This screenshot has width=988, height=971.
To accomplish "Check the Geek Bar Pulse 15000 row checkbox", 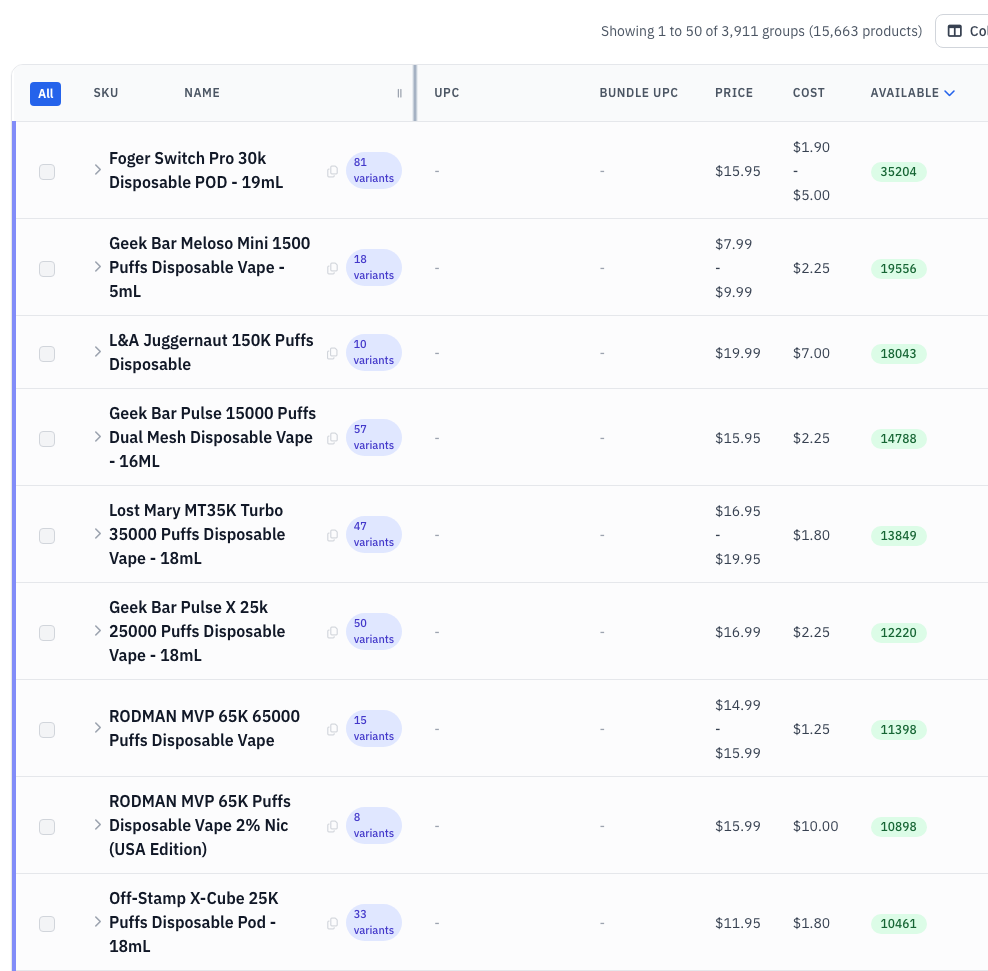I will coord(47,439).
